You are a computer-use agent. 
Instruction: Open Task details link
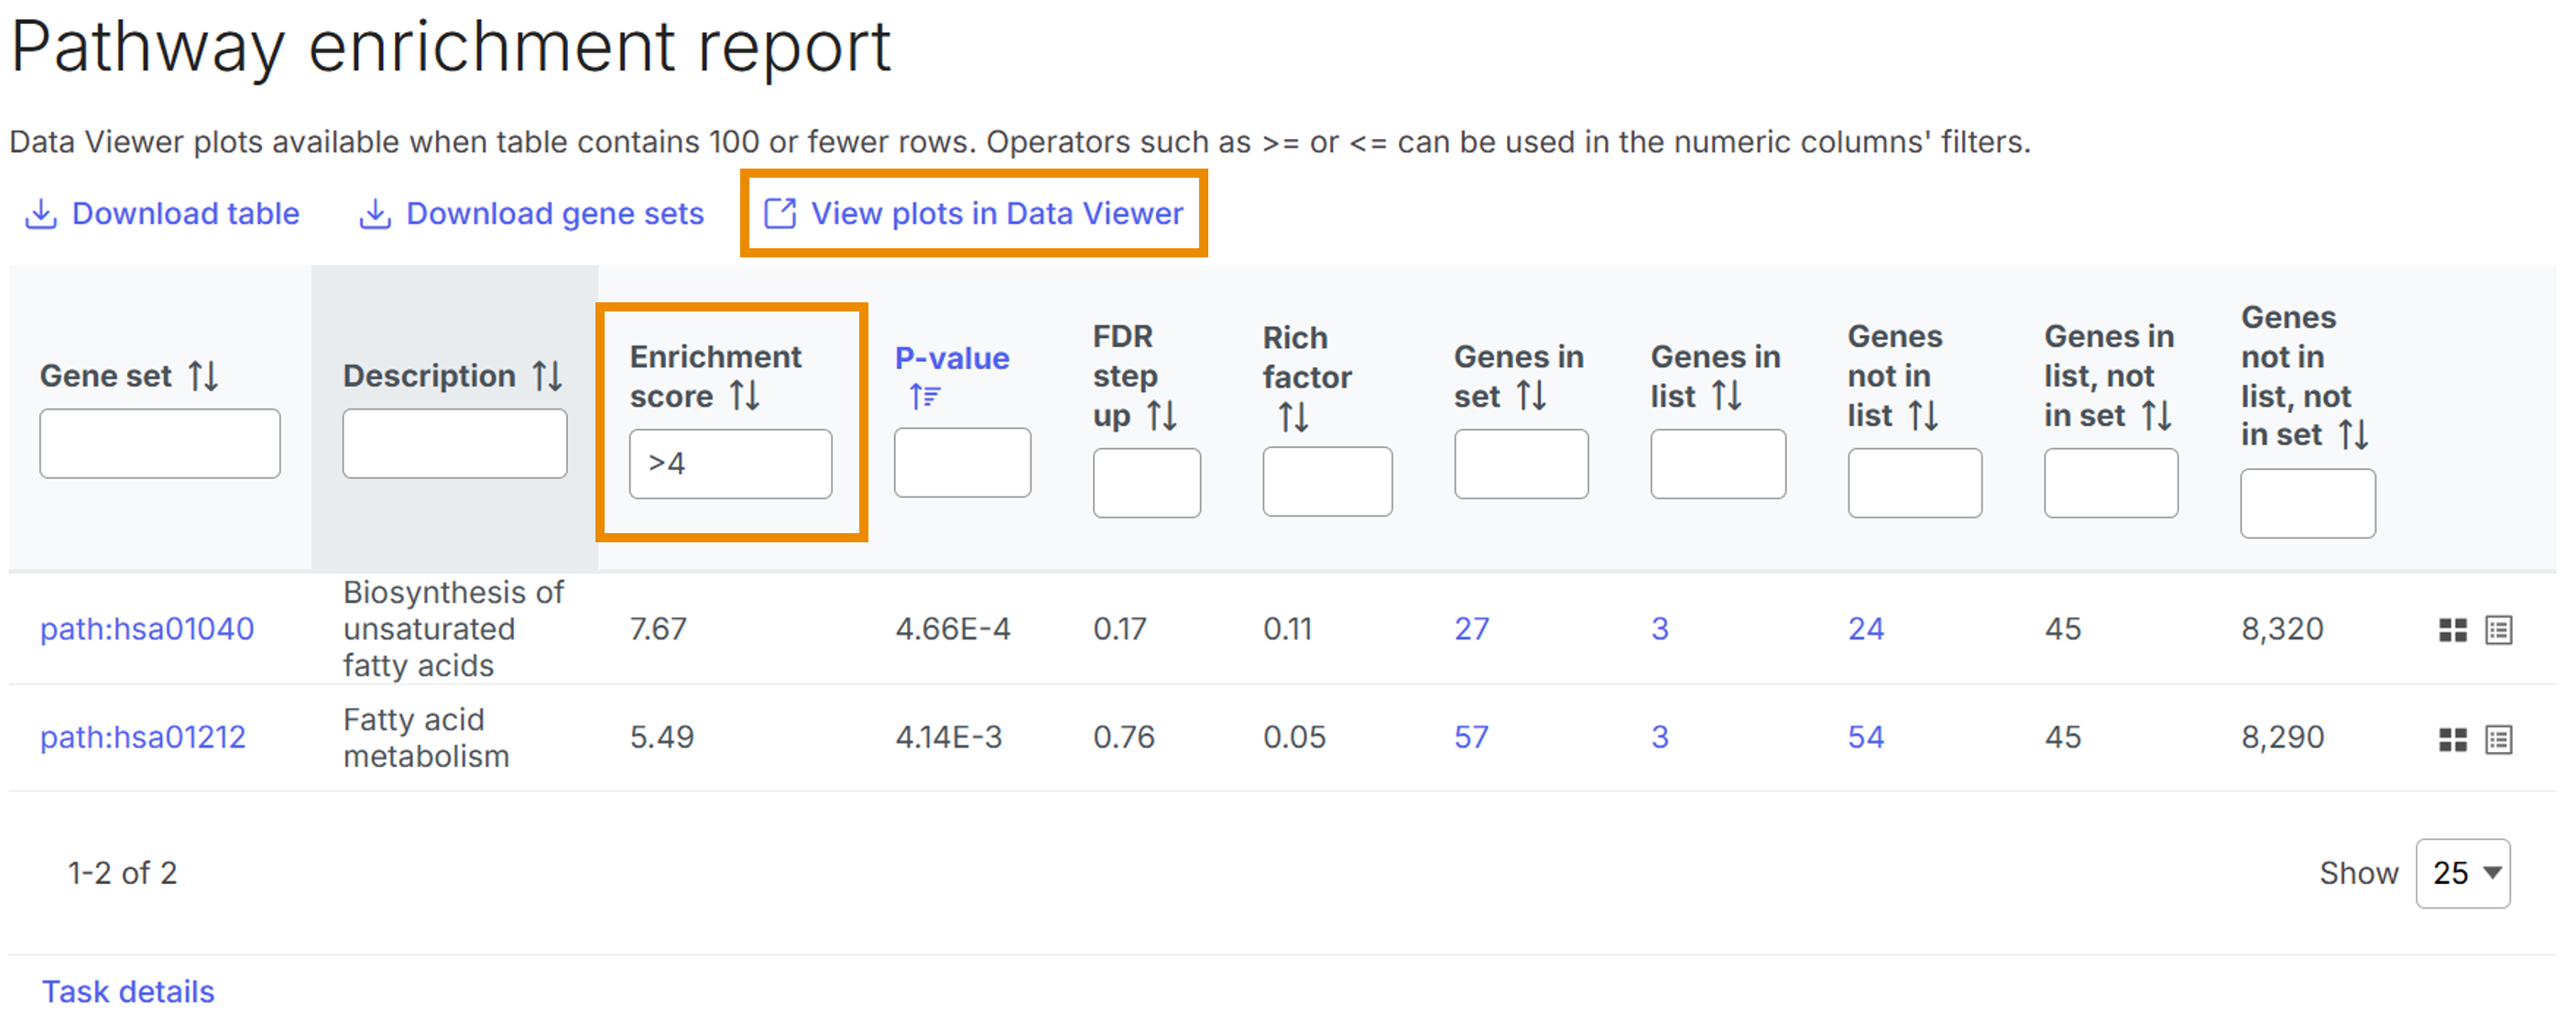pos(128,991)
